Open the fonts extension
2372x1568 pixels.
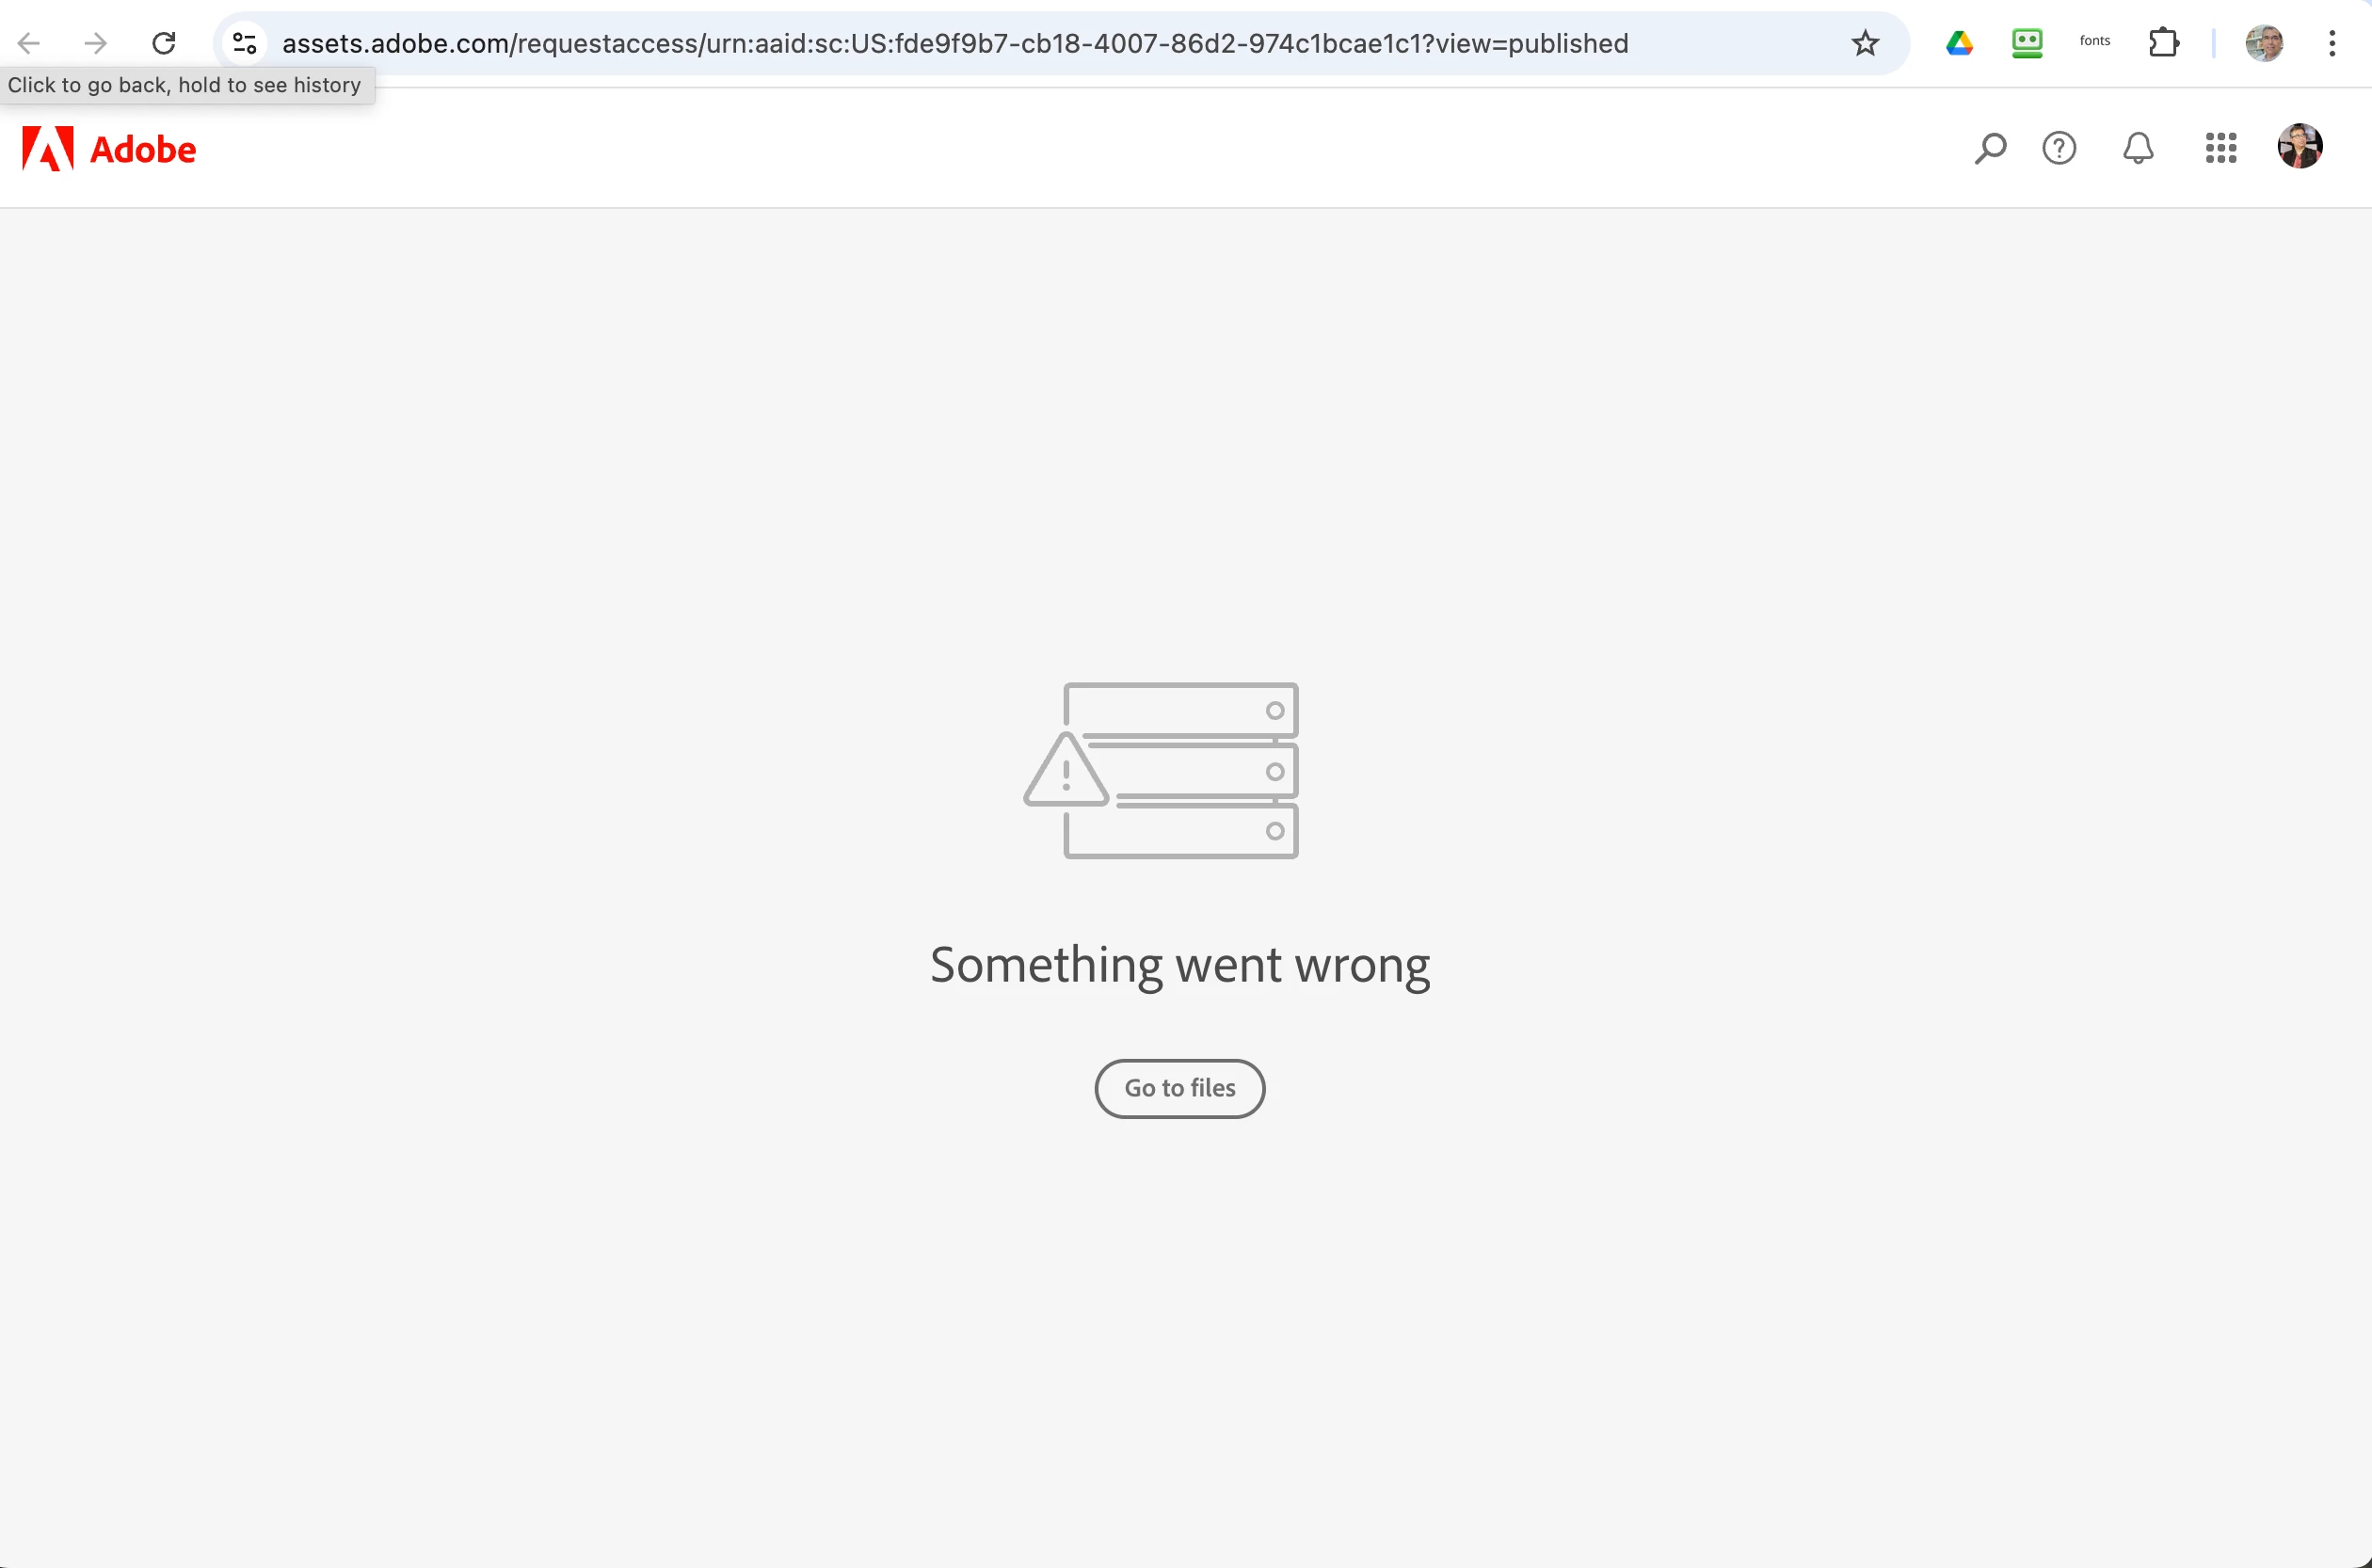2095,41
